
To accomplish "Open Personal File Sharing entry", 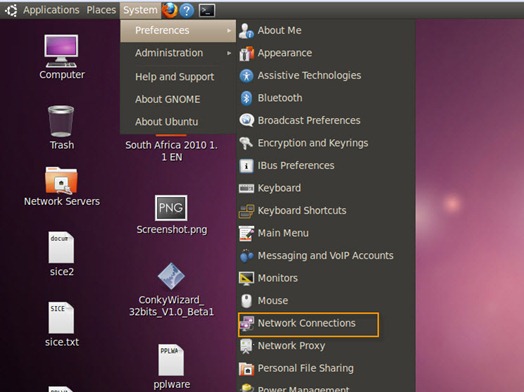I will pos(326,369).
